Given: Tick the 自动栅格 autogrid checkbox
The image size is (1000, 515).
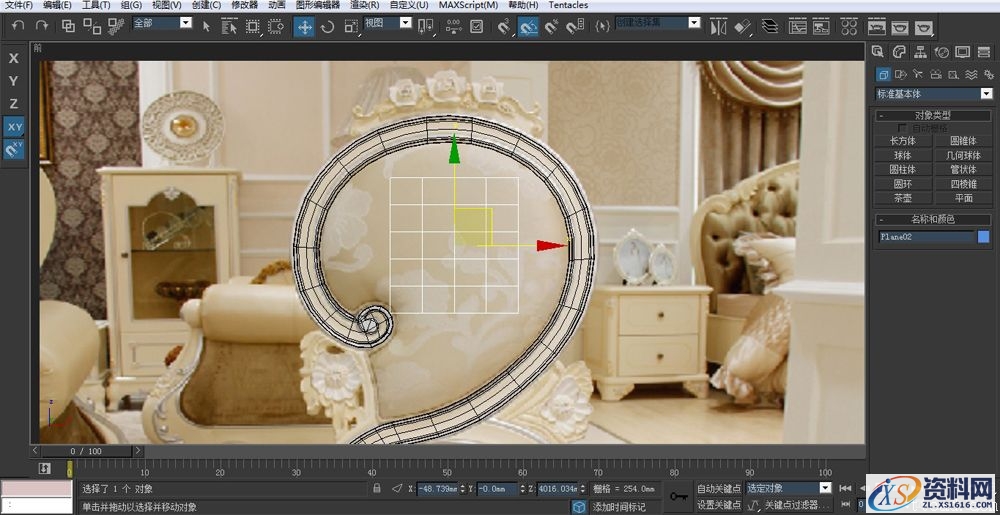Looking at the screenshot, I should tap(902, 128).
